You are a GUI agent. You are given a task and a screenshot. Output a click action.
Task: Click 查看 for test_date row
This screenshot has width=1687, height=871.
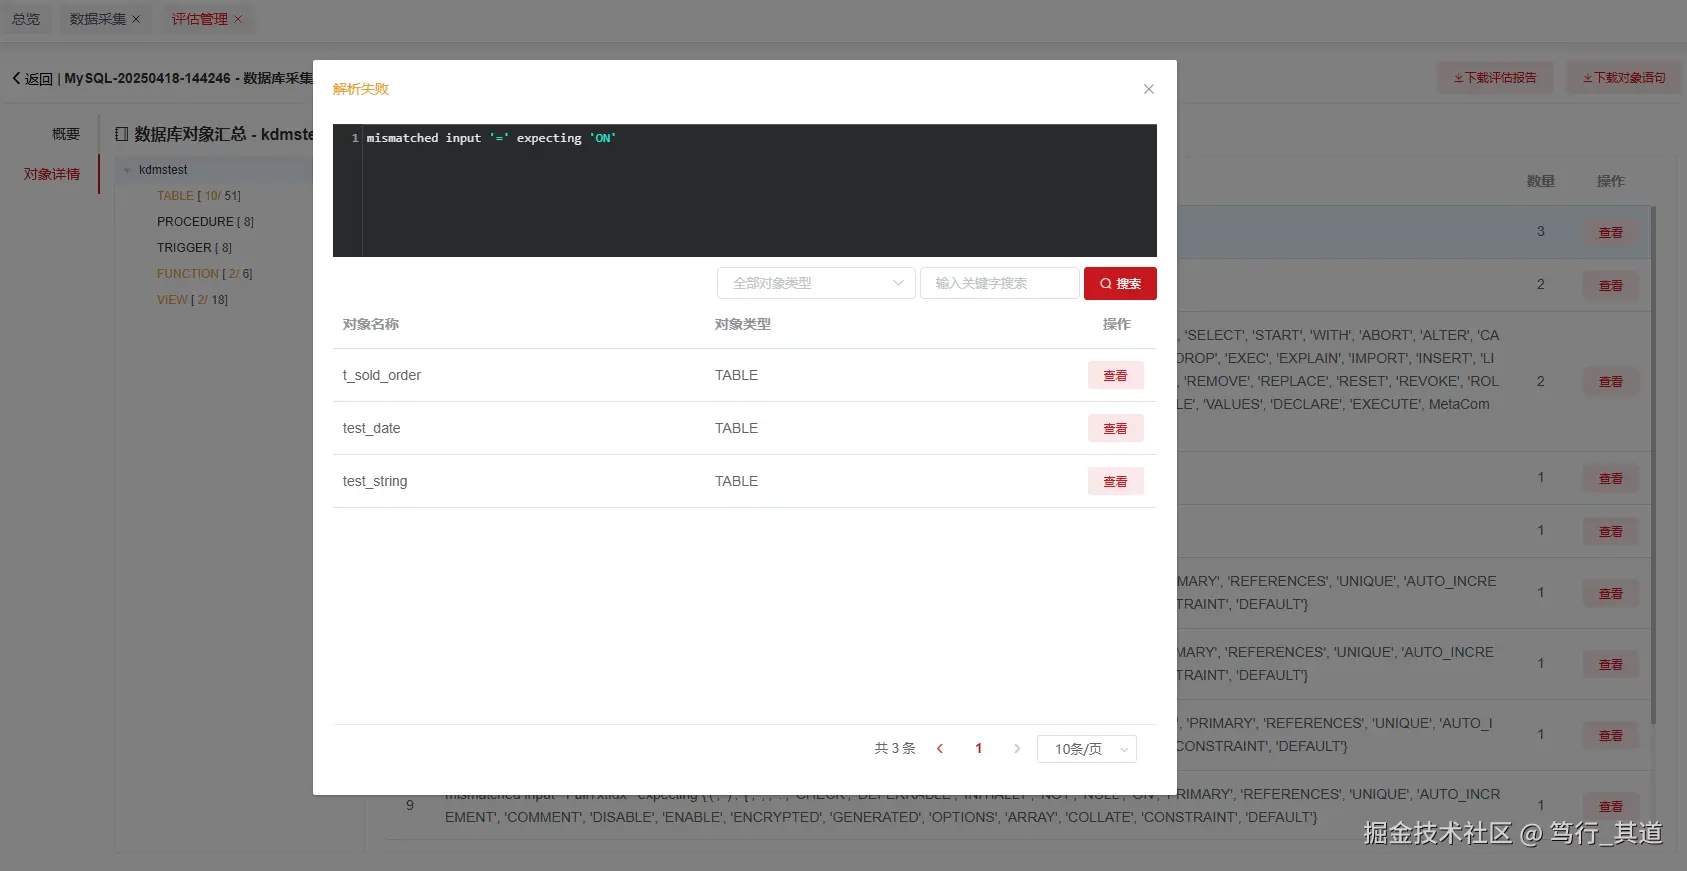coord(1115,428)
